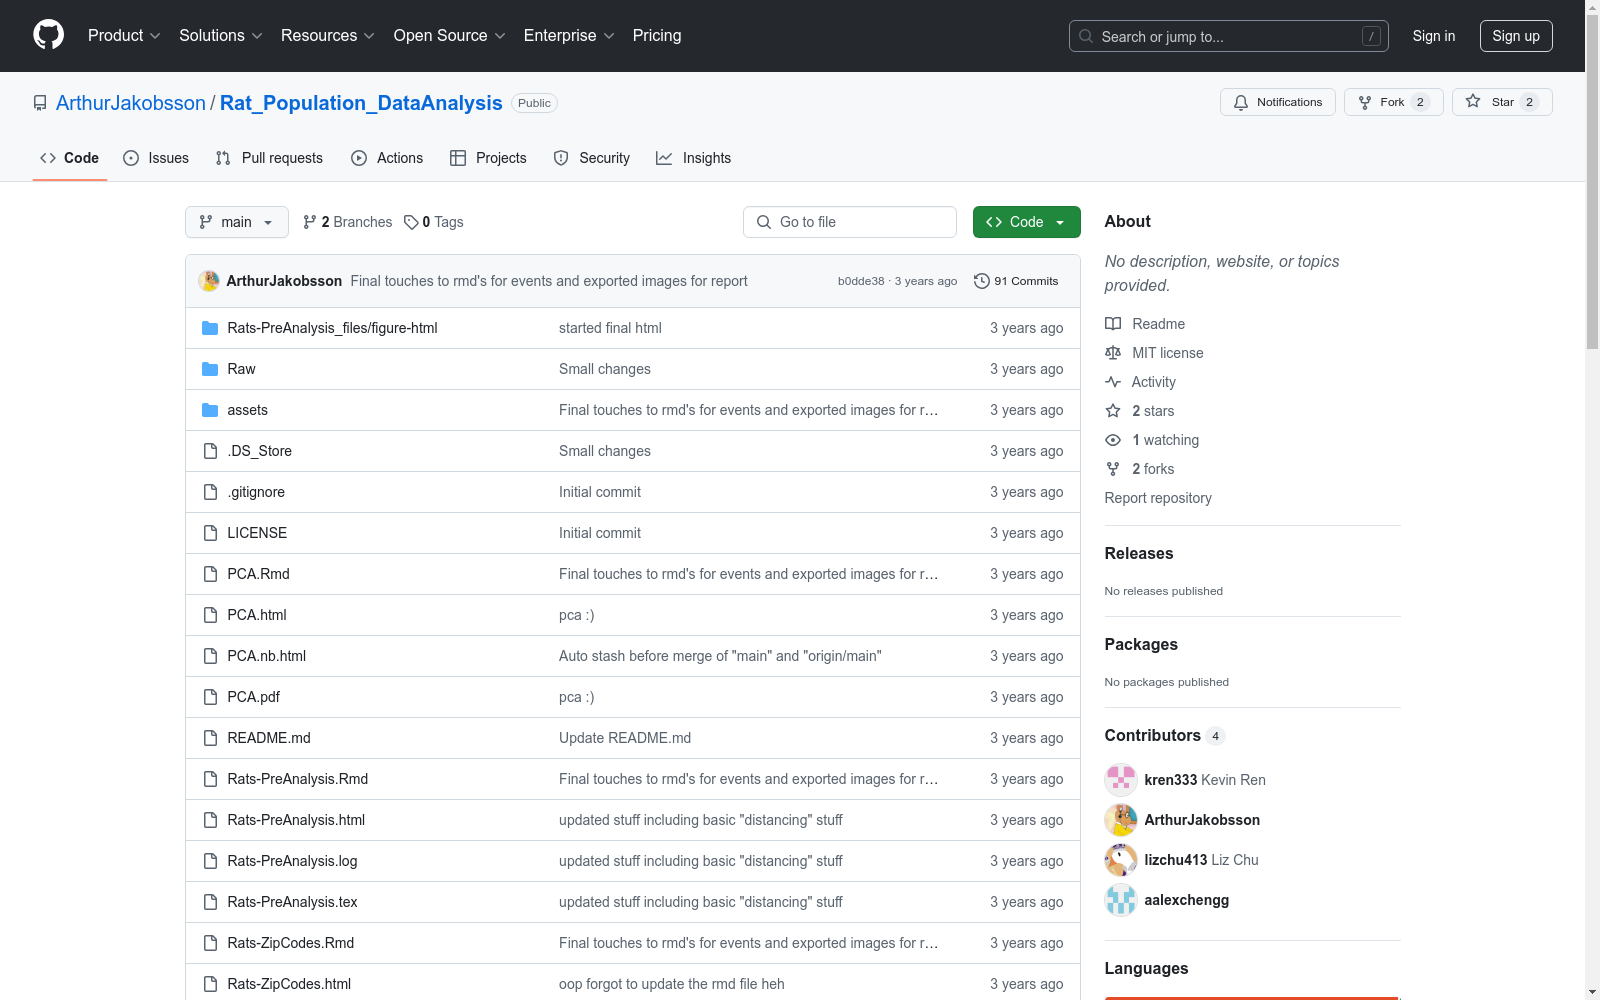Switch to the Pull requests tab
The width and height of the screenshot is (1600, 1000).
coord(269,158)
